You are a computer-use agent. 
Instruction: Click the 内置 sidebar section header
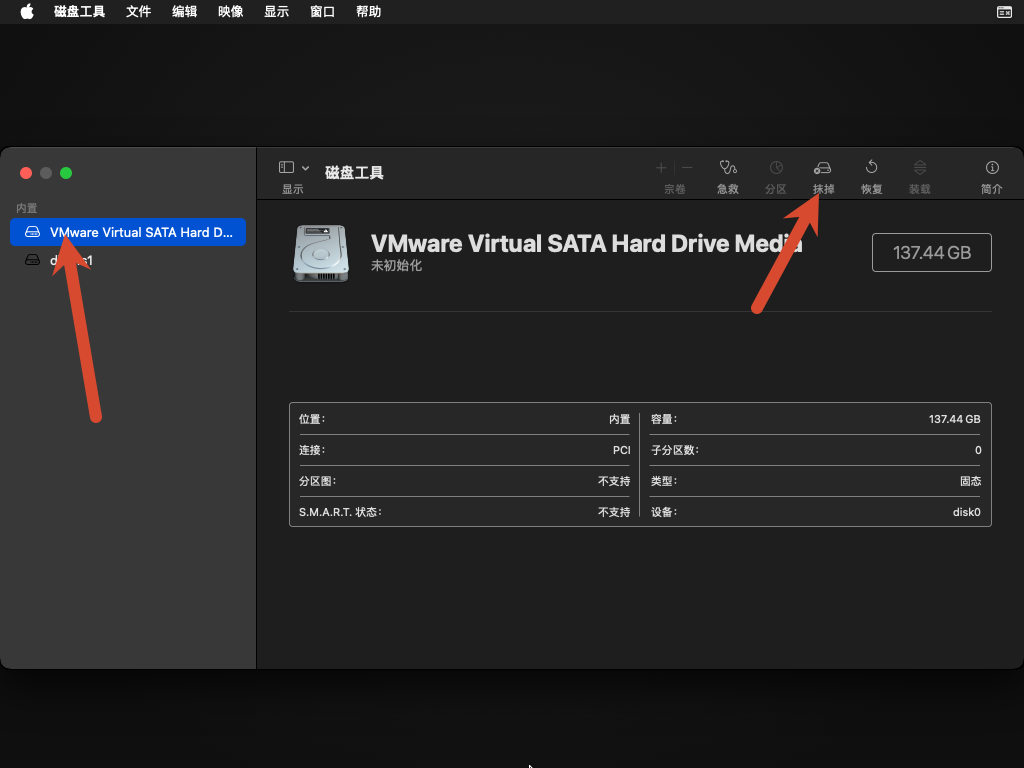(27, 208)
